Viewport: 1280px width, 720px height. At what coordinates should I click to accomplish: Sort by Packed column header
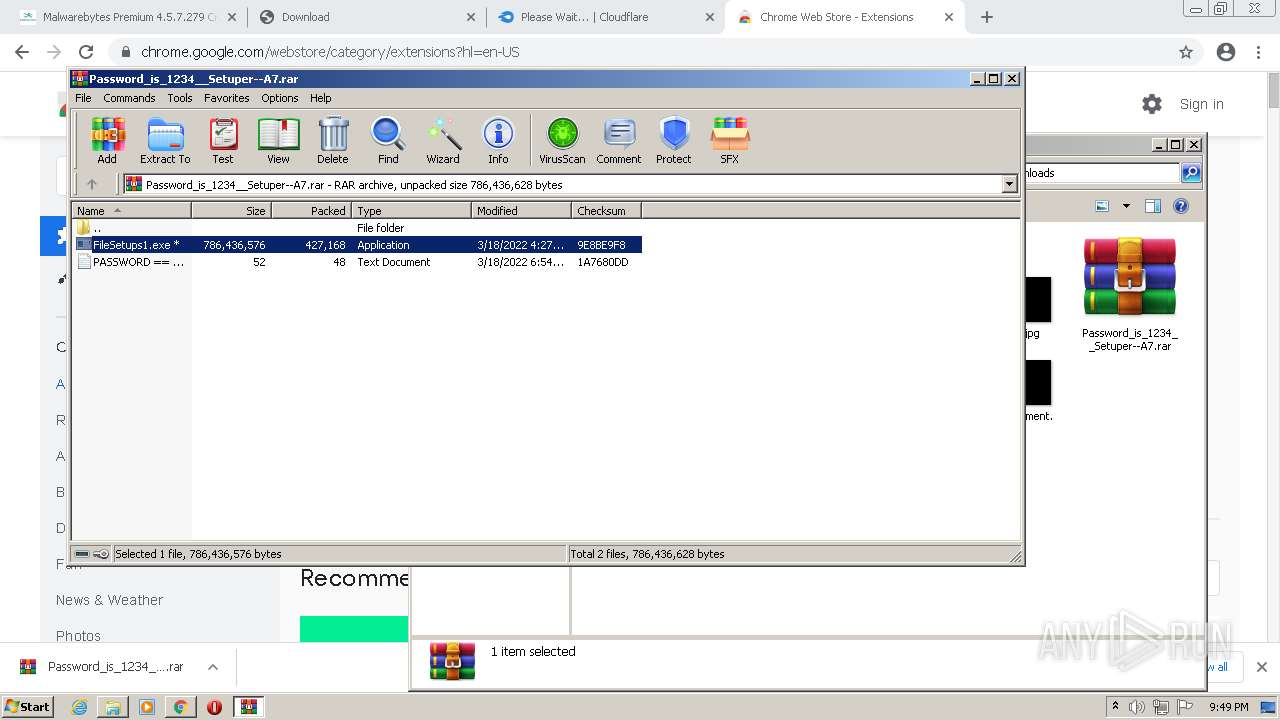(x=311, y=210)
